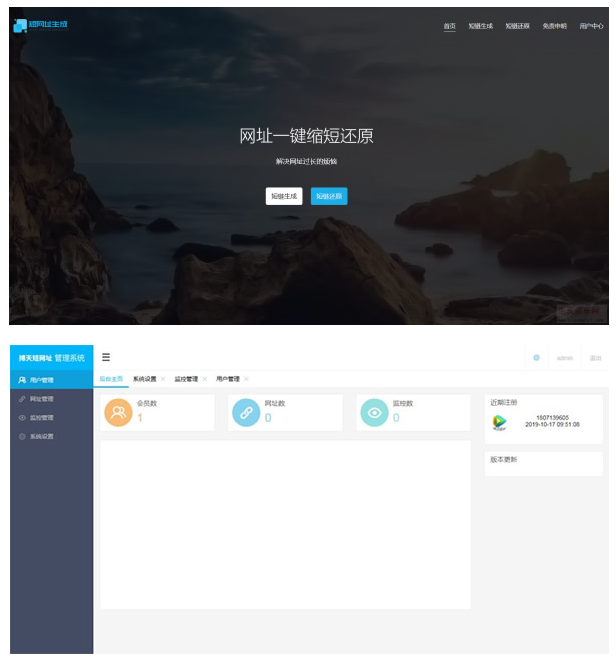This screenshot has width=616, height=661.
Task: Click the theme icon beside admin
Action: click(536, 357)
